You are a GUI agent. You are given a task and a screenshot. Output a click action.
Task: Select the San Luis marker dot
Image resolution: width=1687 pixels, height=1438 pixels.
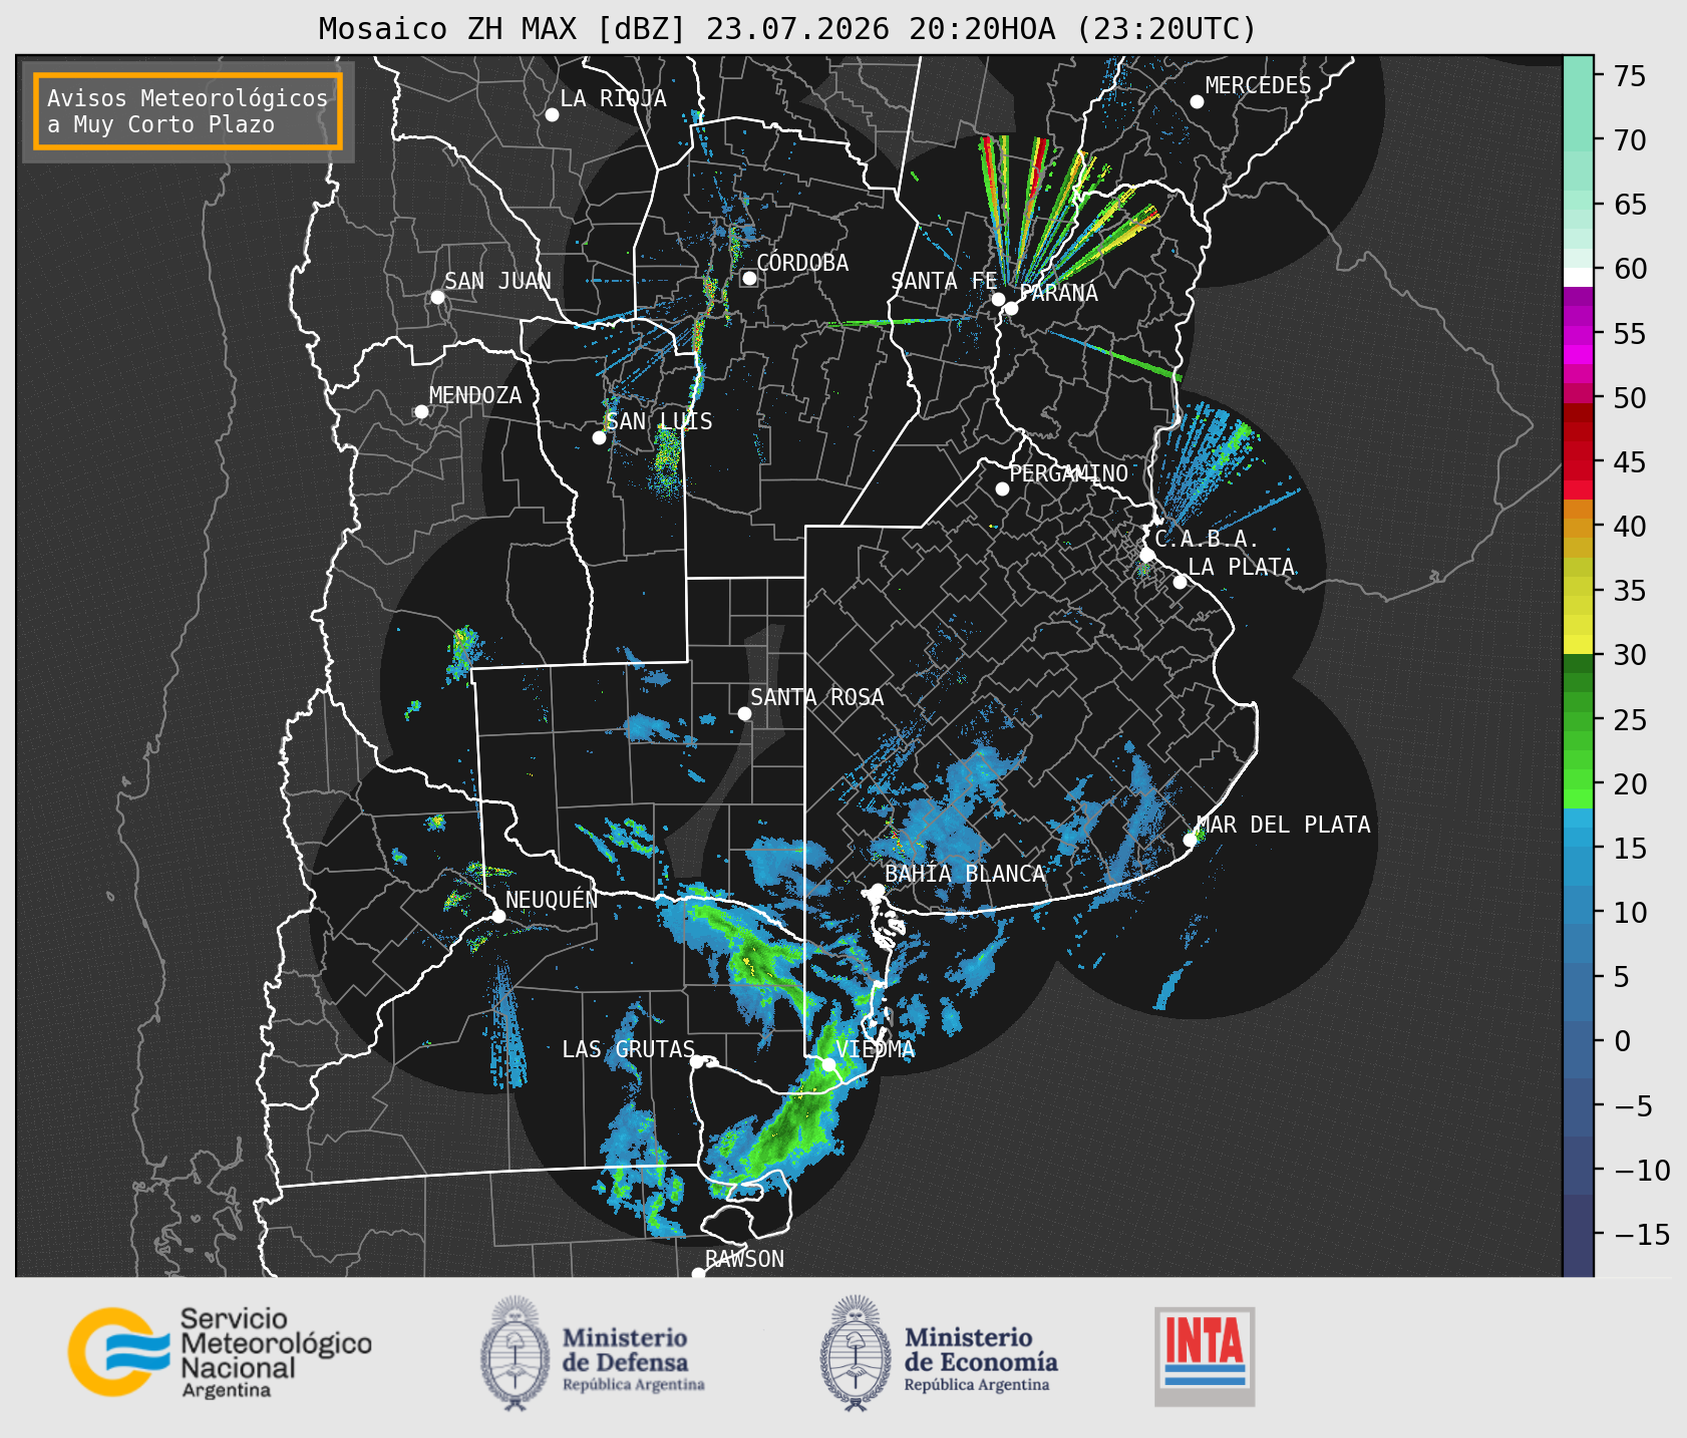[x=599, y=438]
